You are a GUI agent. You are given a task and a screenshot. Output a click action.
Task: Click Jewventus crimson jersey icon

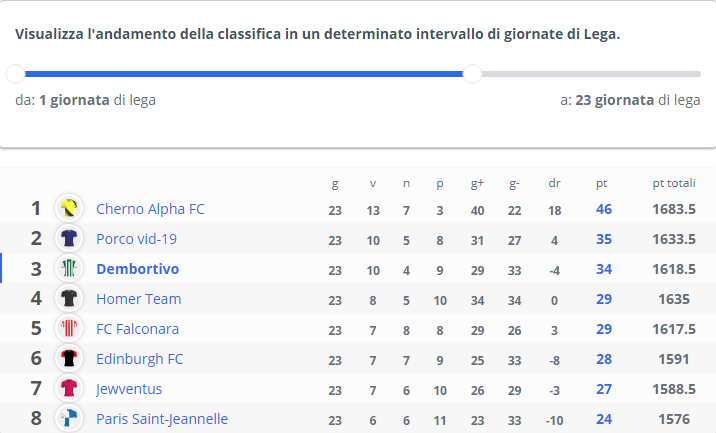coord(69,388)
